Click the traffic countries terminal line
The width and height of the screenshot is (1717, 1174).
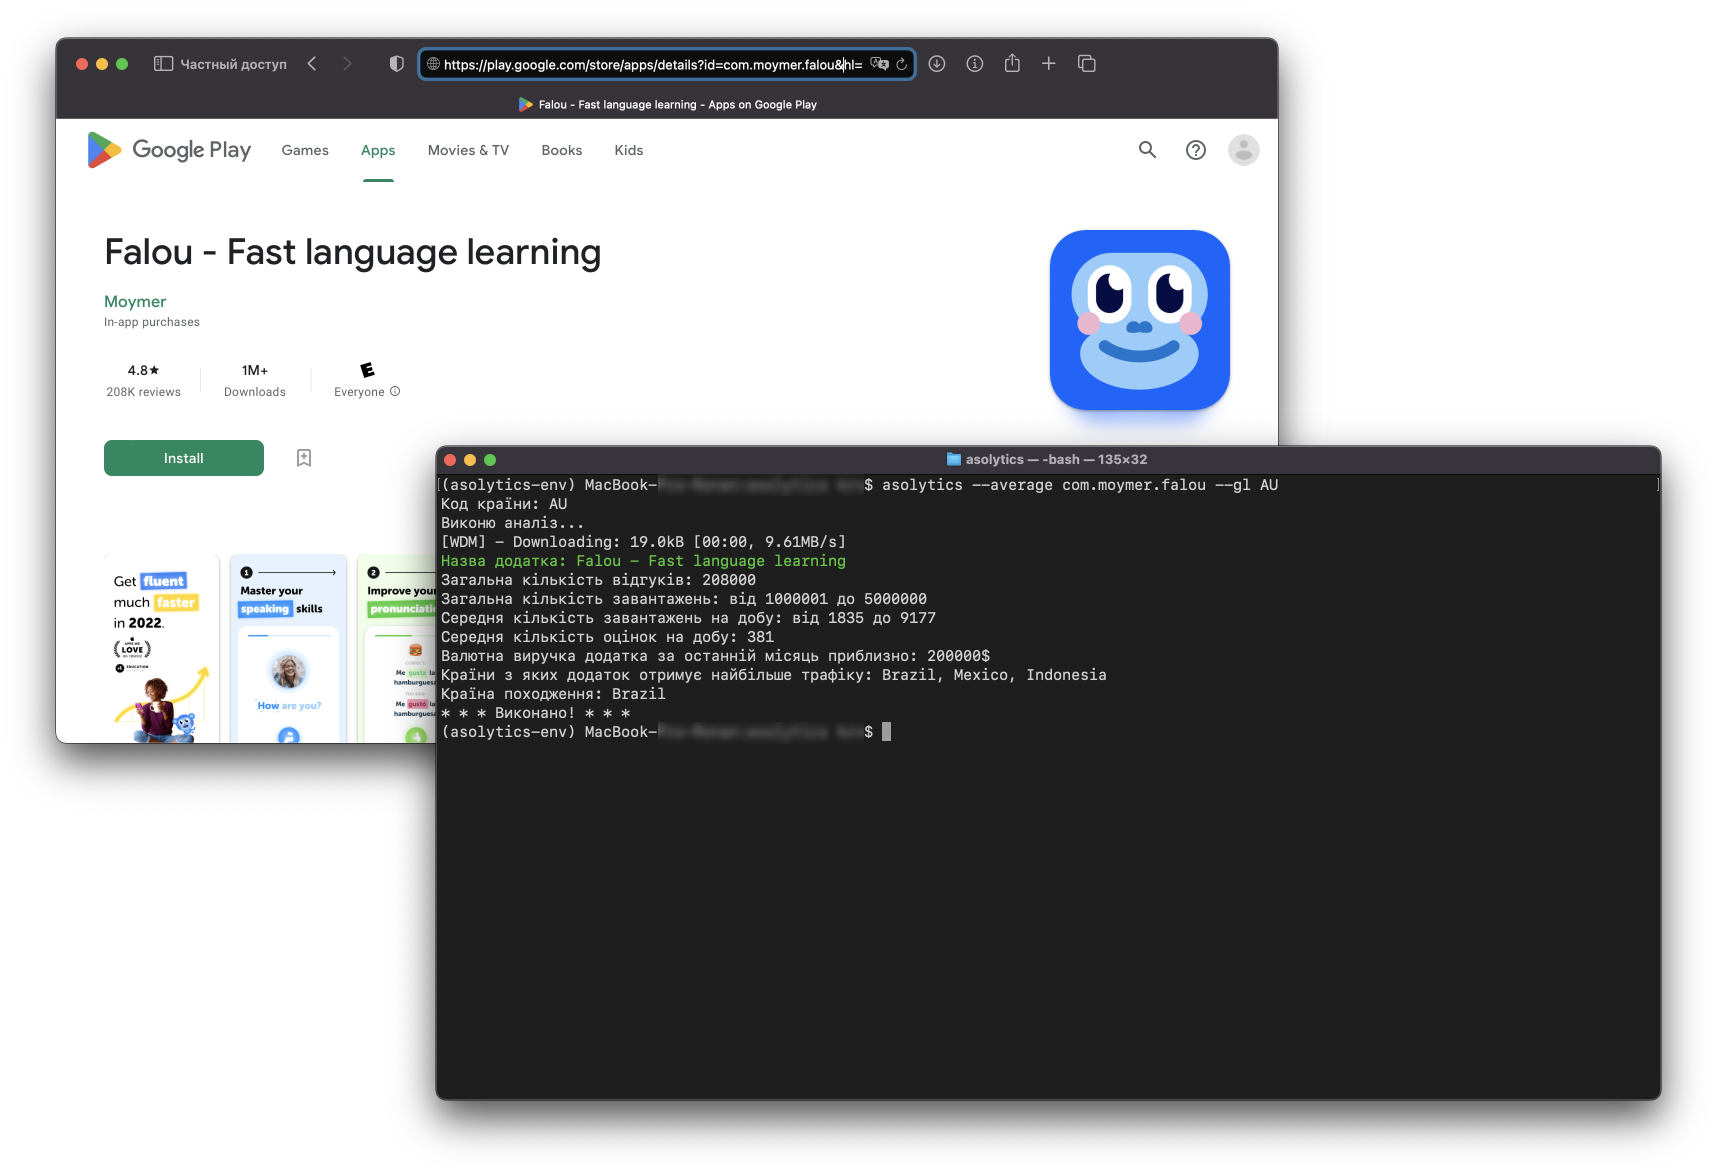pyautogui.click(x=774, y=675)
